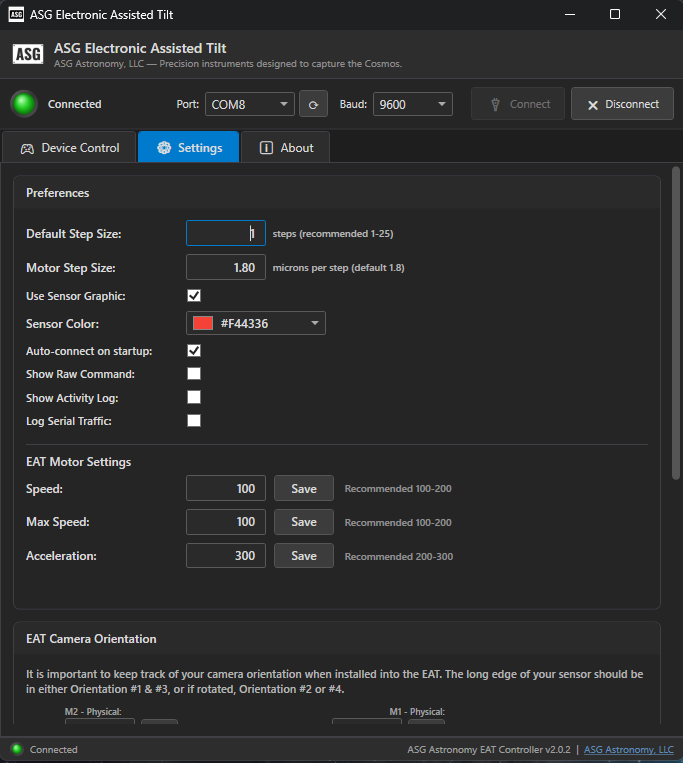Click the green connection status LED

tap(24, 104)
